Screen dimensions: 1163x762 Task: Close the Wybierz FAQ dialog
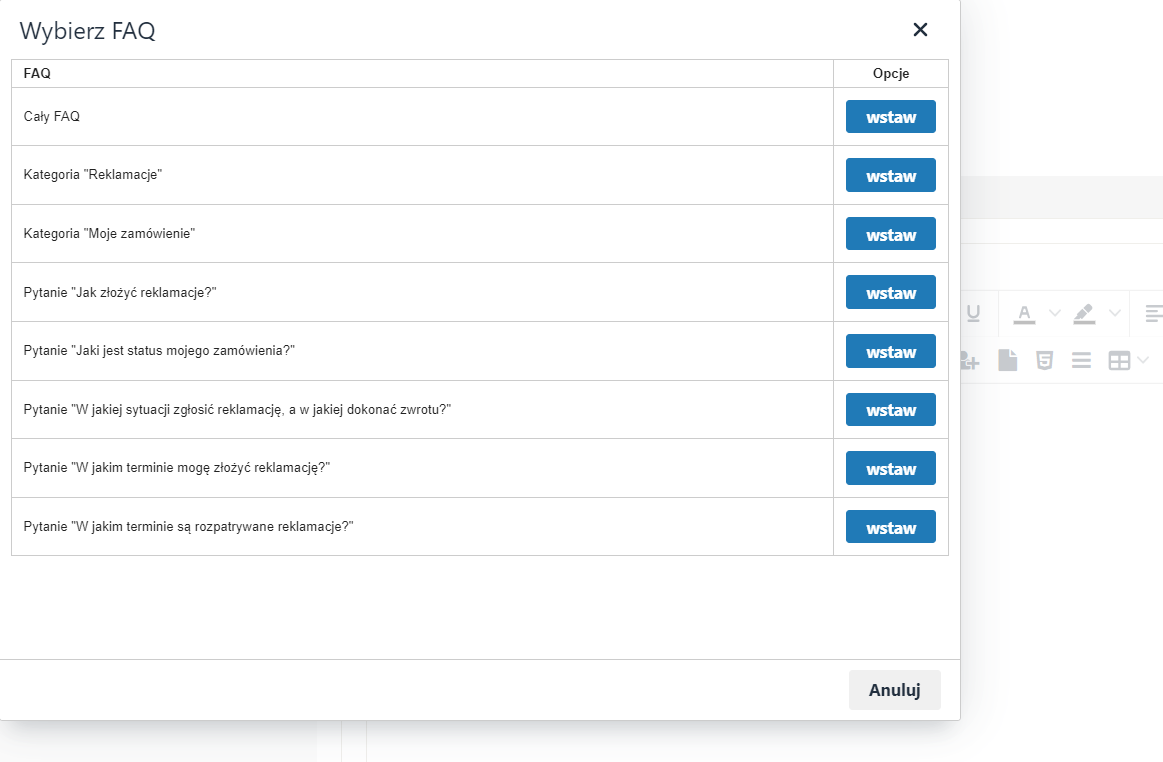[920, 30]
